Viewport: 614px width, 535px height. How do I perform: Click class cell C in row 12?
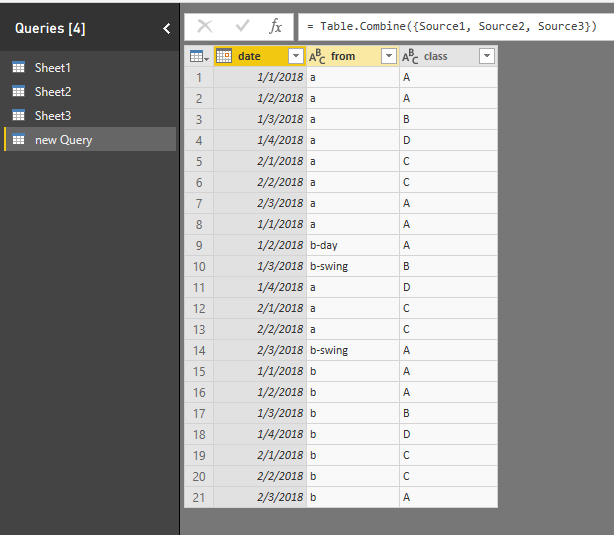448,308
